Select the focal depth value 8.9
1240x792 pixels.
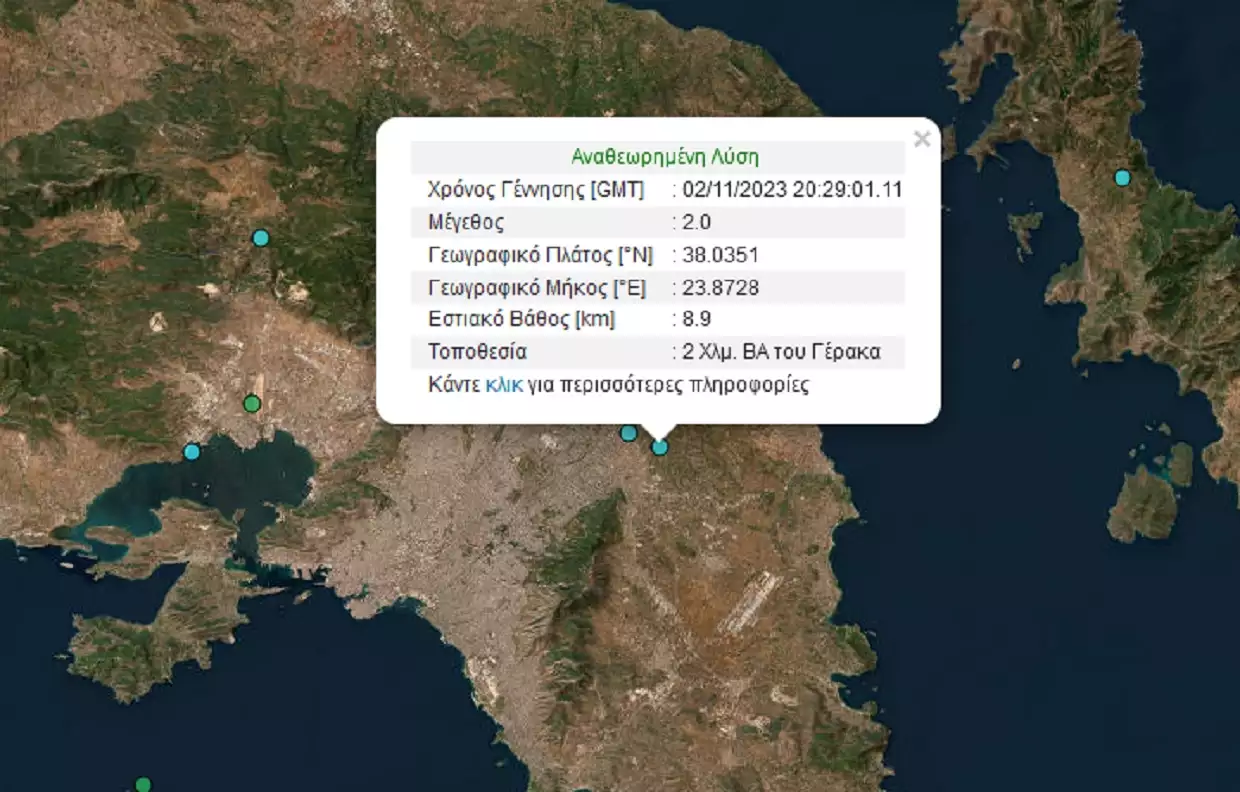tap(696, 320)
